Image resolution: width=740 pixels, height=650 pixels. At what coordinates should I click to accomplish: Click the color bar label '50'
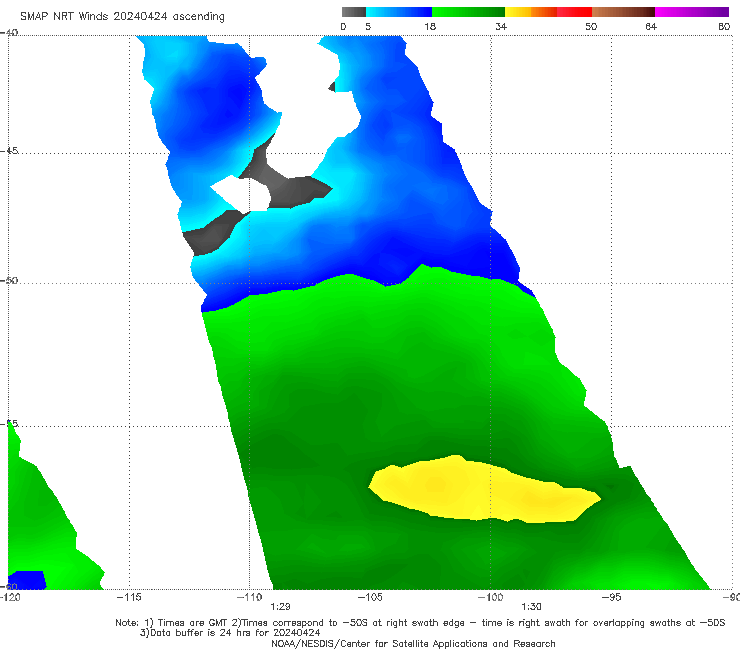click(x=591, y=26)
